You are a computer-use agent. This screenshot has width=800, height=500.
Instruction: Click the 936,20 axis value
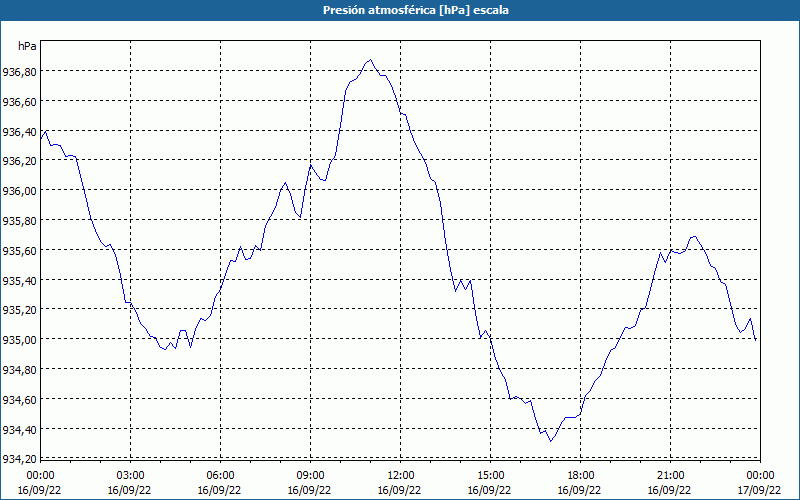[19, 162]
